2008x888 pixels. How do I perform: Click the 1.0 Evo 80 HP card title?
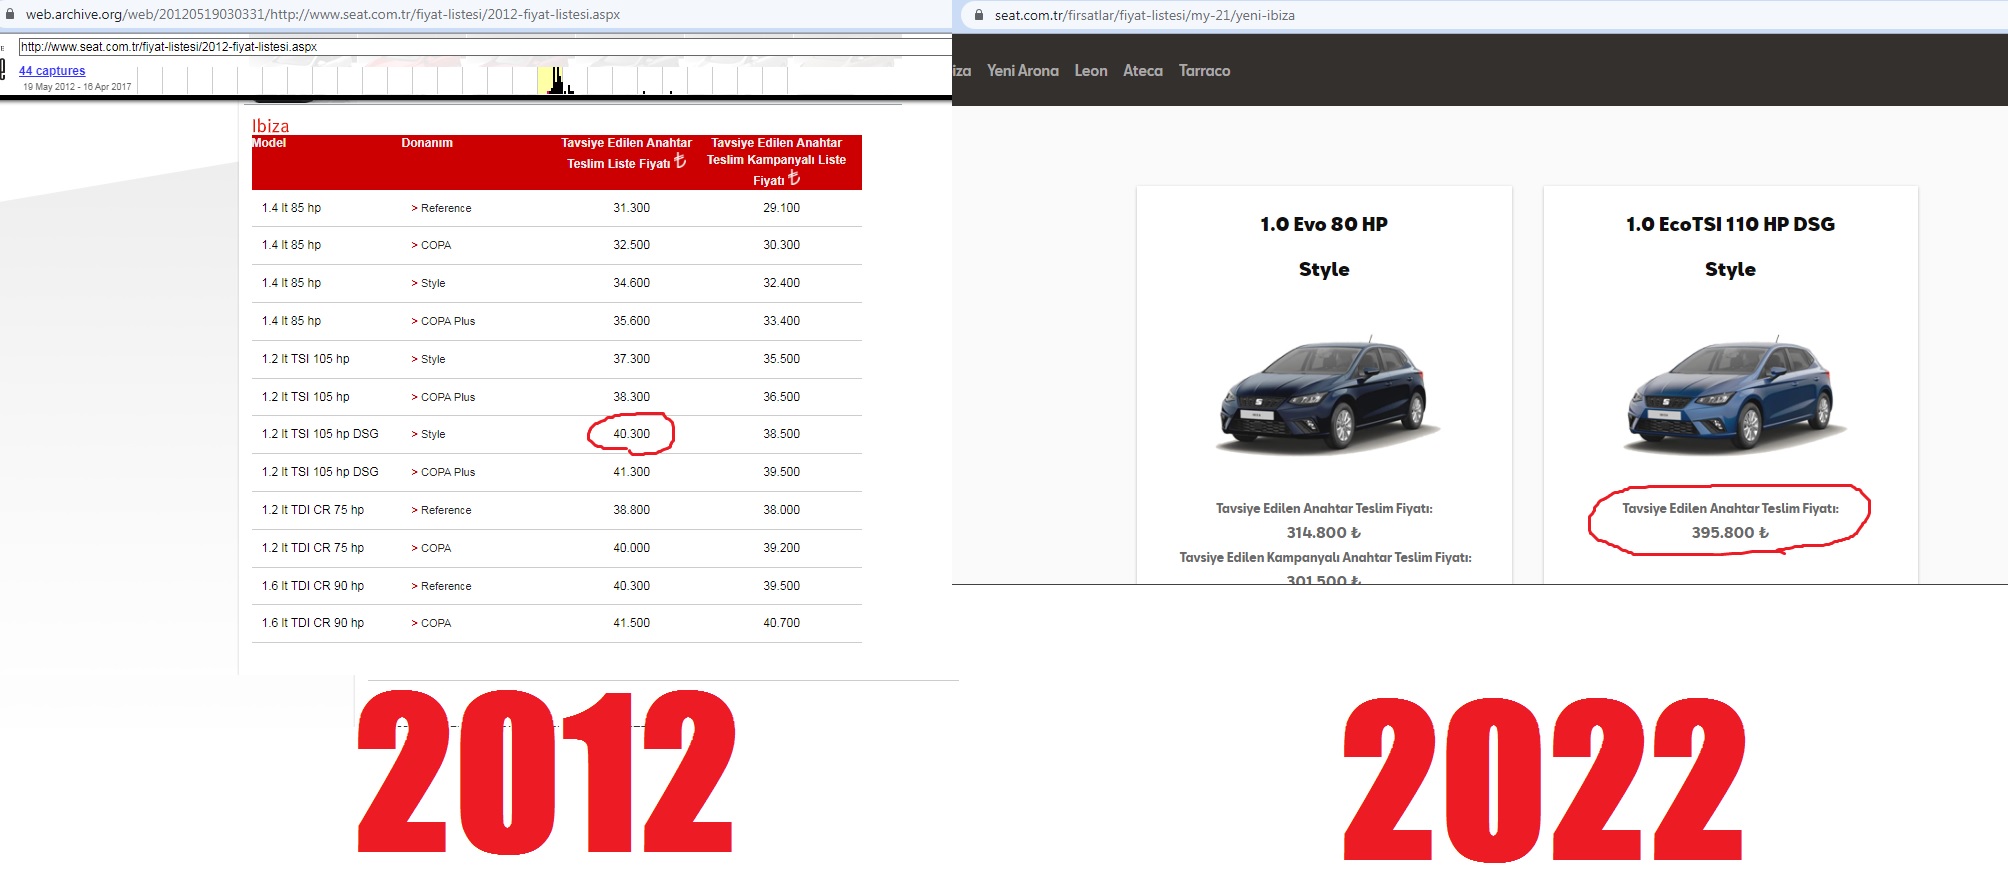pyautogui.click(x=1323, y=224)
